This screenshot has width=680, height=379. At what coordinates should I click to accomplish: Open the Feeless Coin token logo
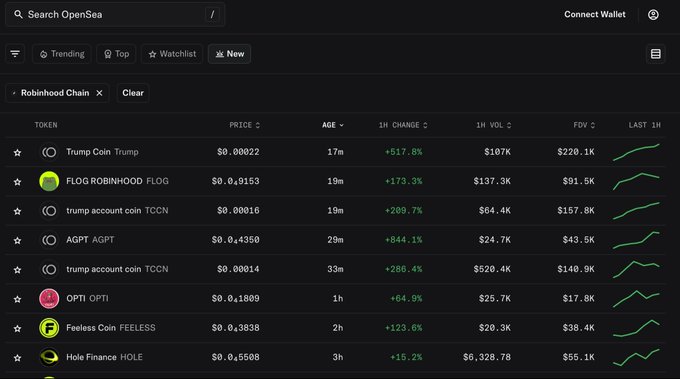(49, 328)
